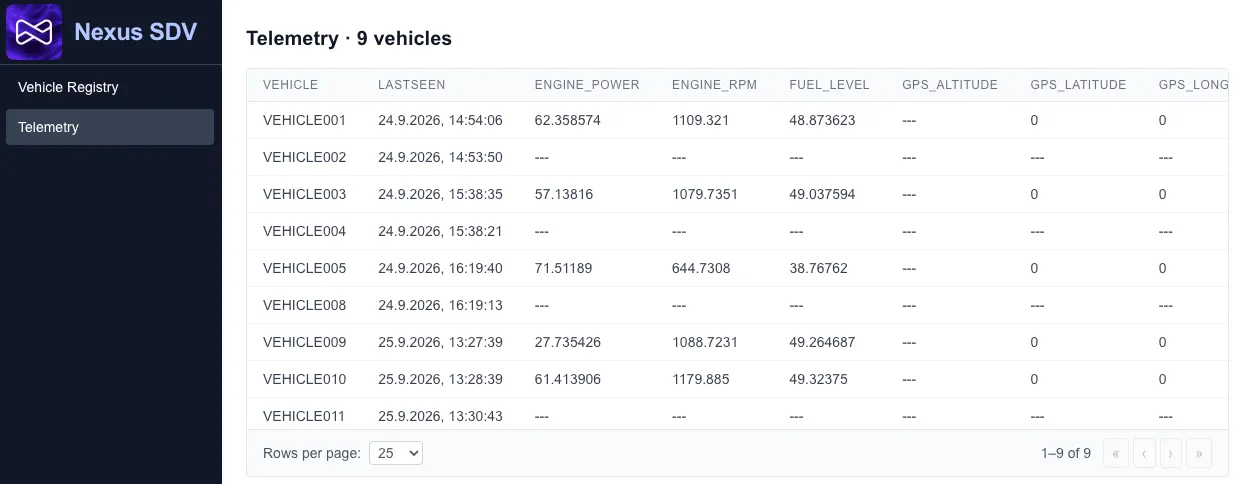The image size is (1239, 484).
Task: Click timestamp 24.9.2026, 15:38:21
Action: [x=440, y=231]
